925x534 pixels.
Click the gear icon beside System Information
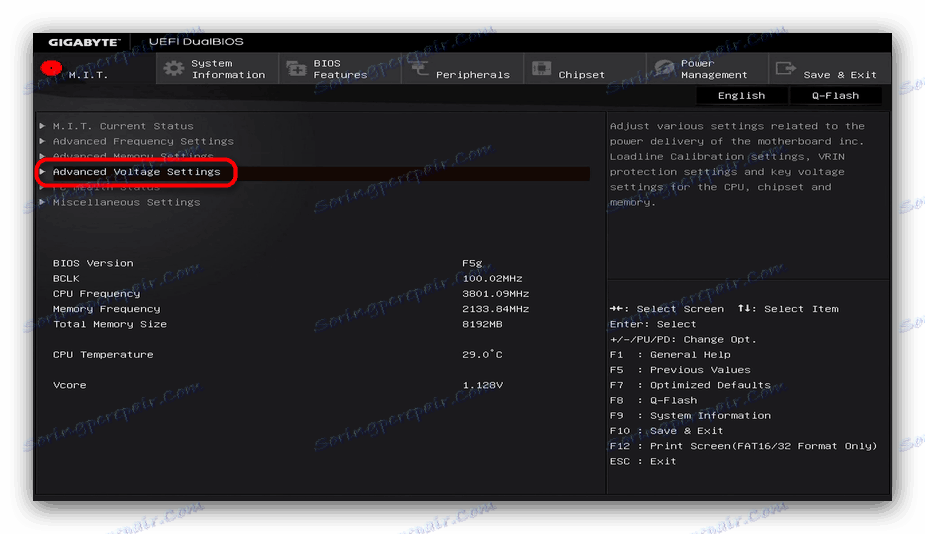[173, 68]
